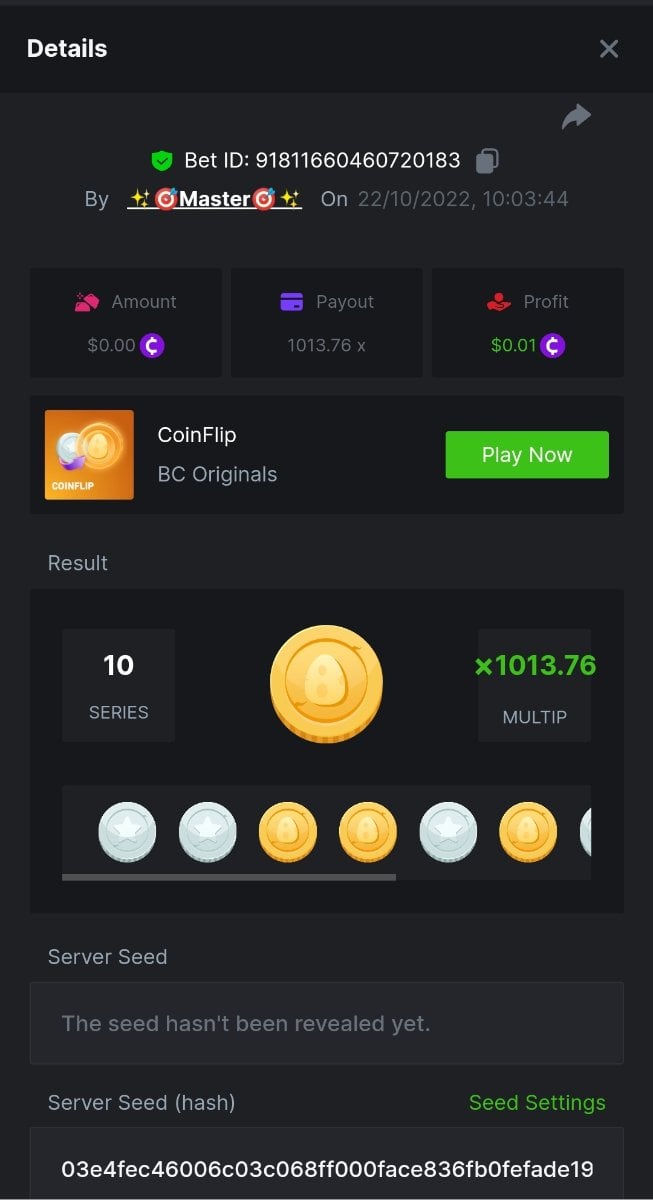Click the share arrow icon
The height and width of the screenshot is (1200, 653).
(x=576, y=117)
